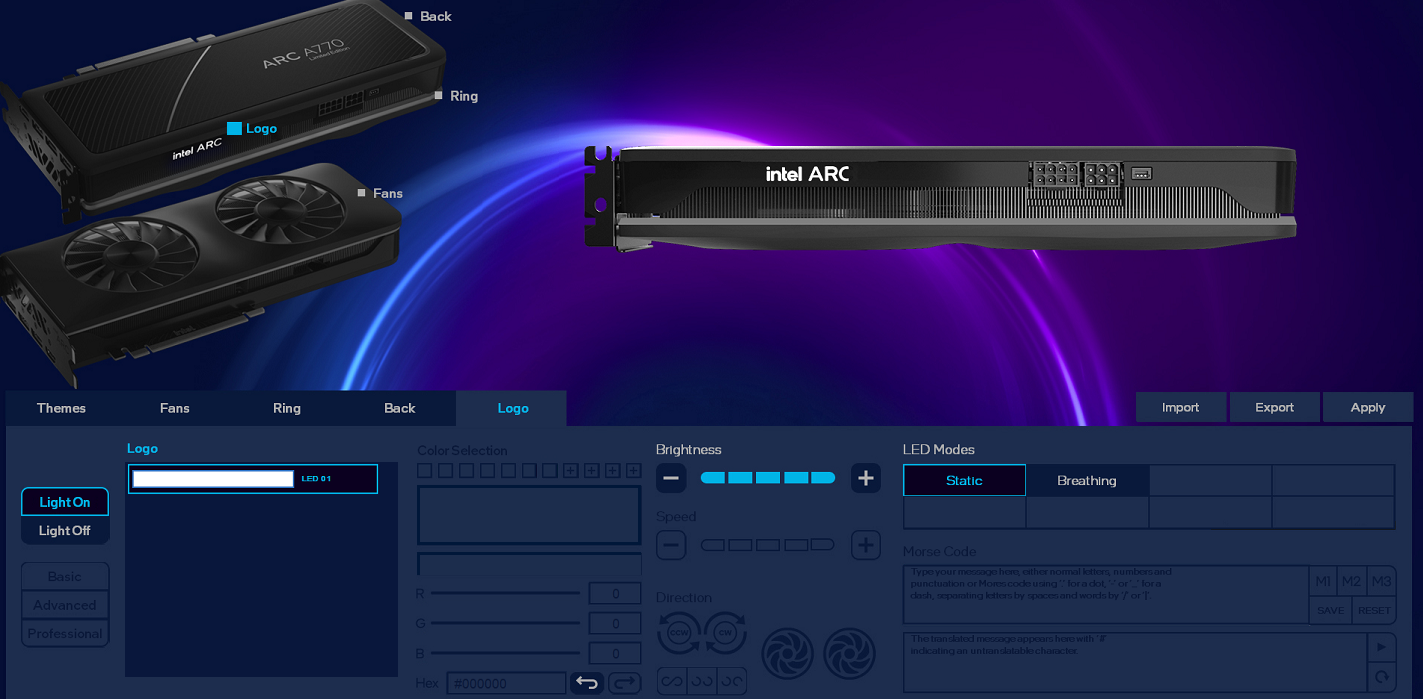The image size is (1423, 699).
Task: Click the left fan icon beside Direction
Action: click(x=788, y=653)
